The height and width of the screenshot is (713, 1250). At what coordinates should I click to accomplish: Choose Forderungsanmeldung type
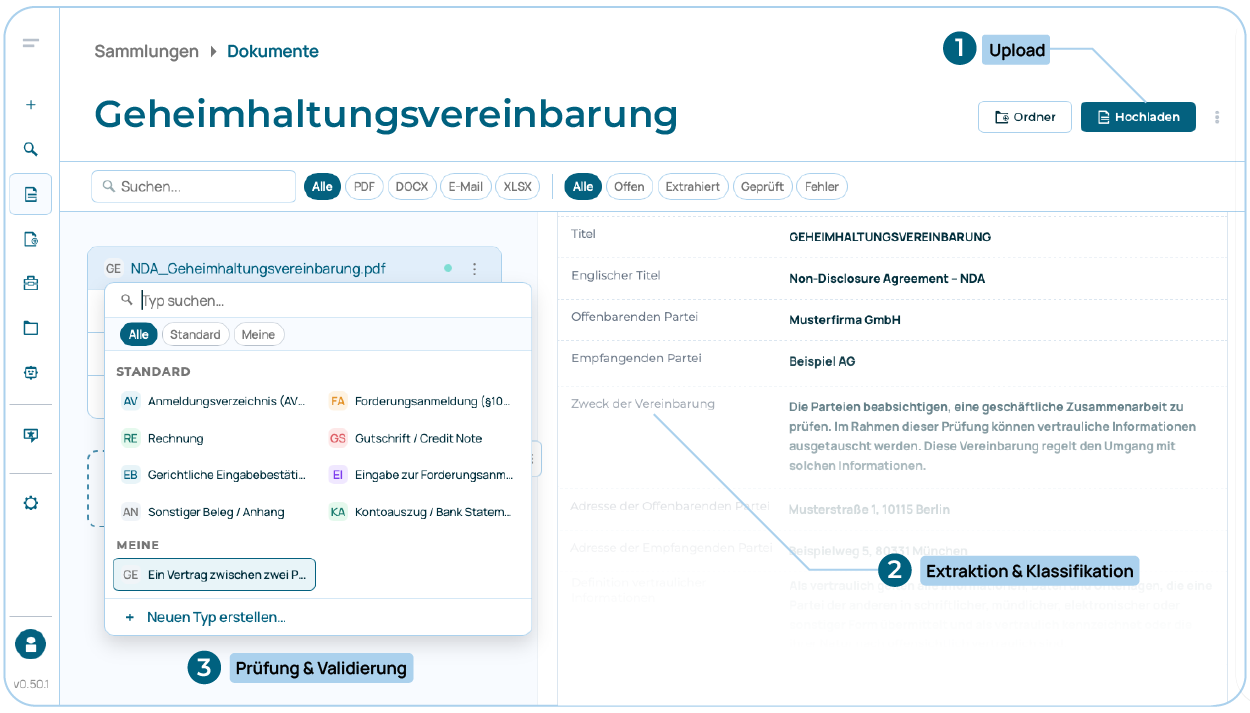point(421,401)
